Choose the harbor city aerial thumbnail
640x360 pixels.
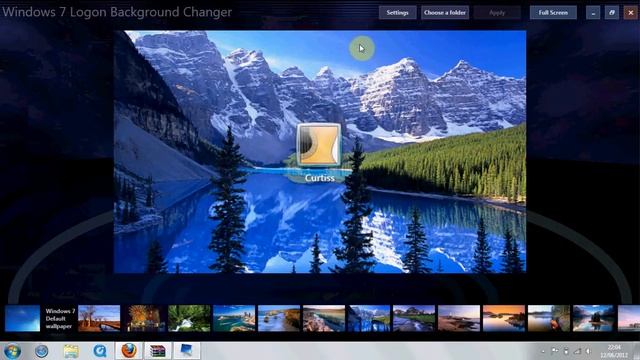[234, 318]
